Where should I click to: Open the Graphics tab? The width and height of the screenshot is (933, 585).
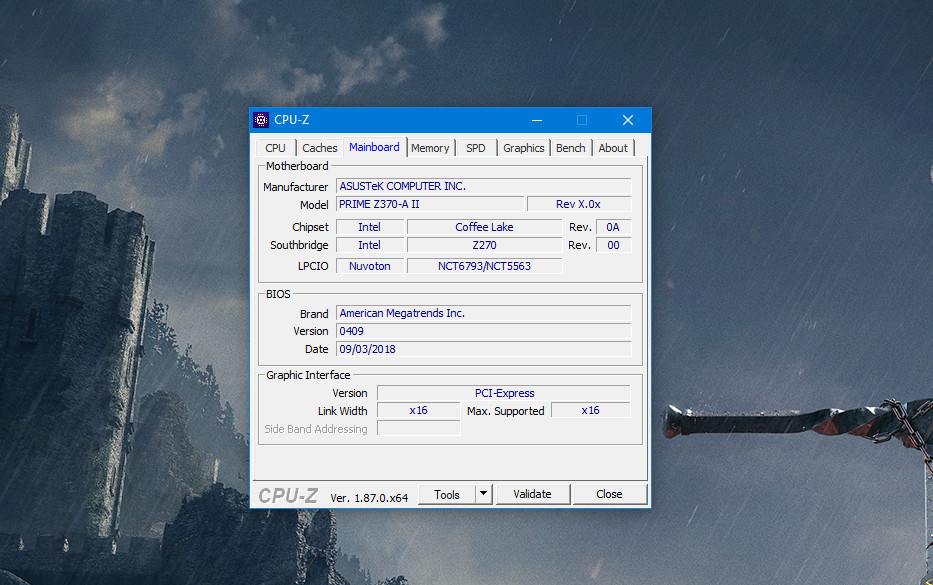(524, 148)
